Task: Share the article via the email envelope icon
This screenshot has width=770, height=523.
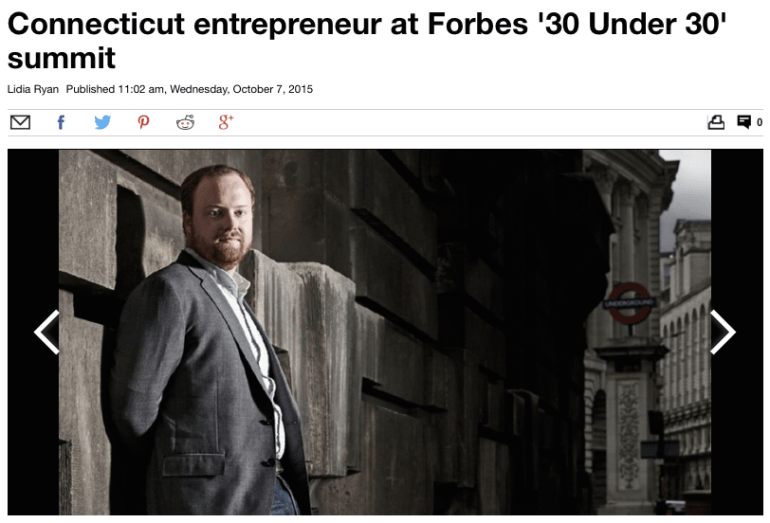Action: (x=20, y=122)
